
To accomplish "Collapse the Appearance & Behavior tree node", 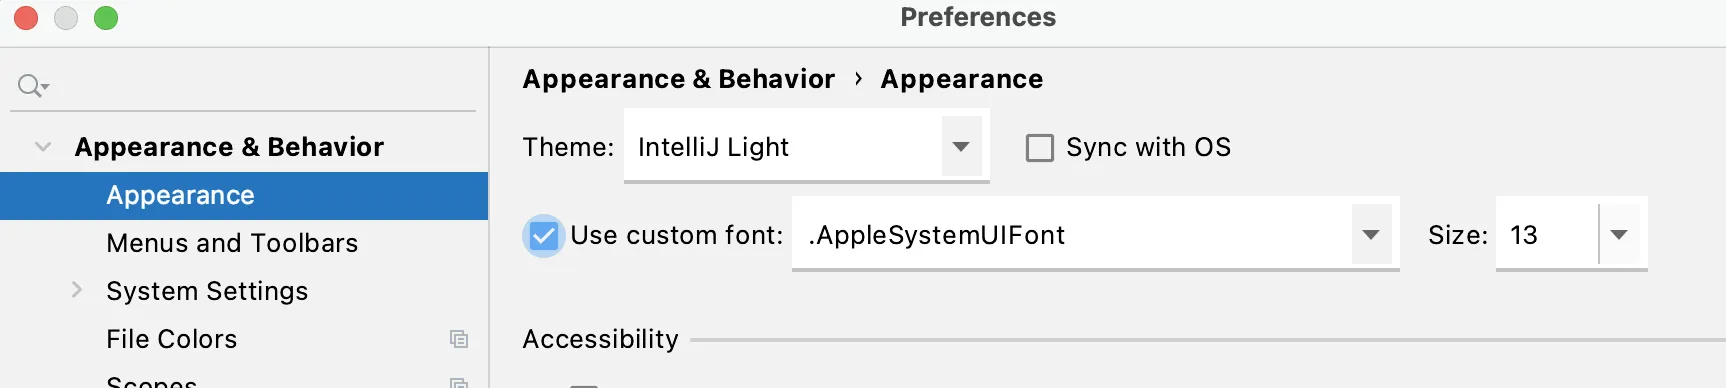I will tap(43, 147).
